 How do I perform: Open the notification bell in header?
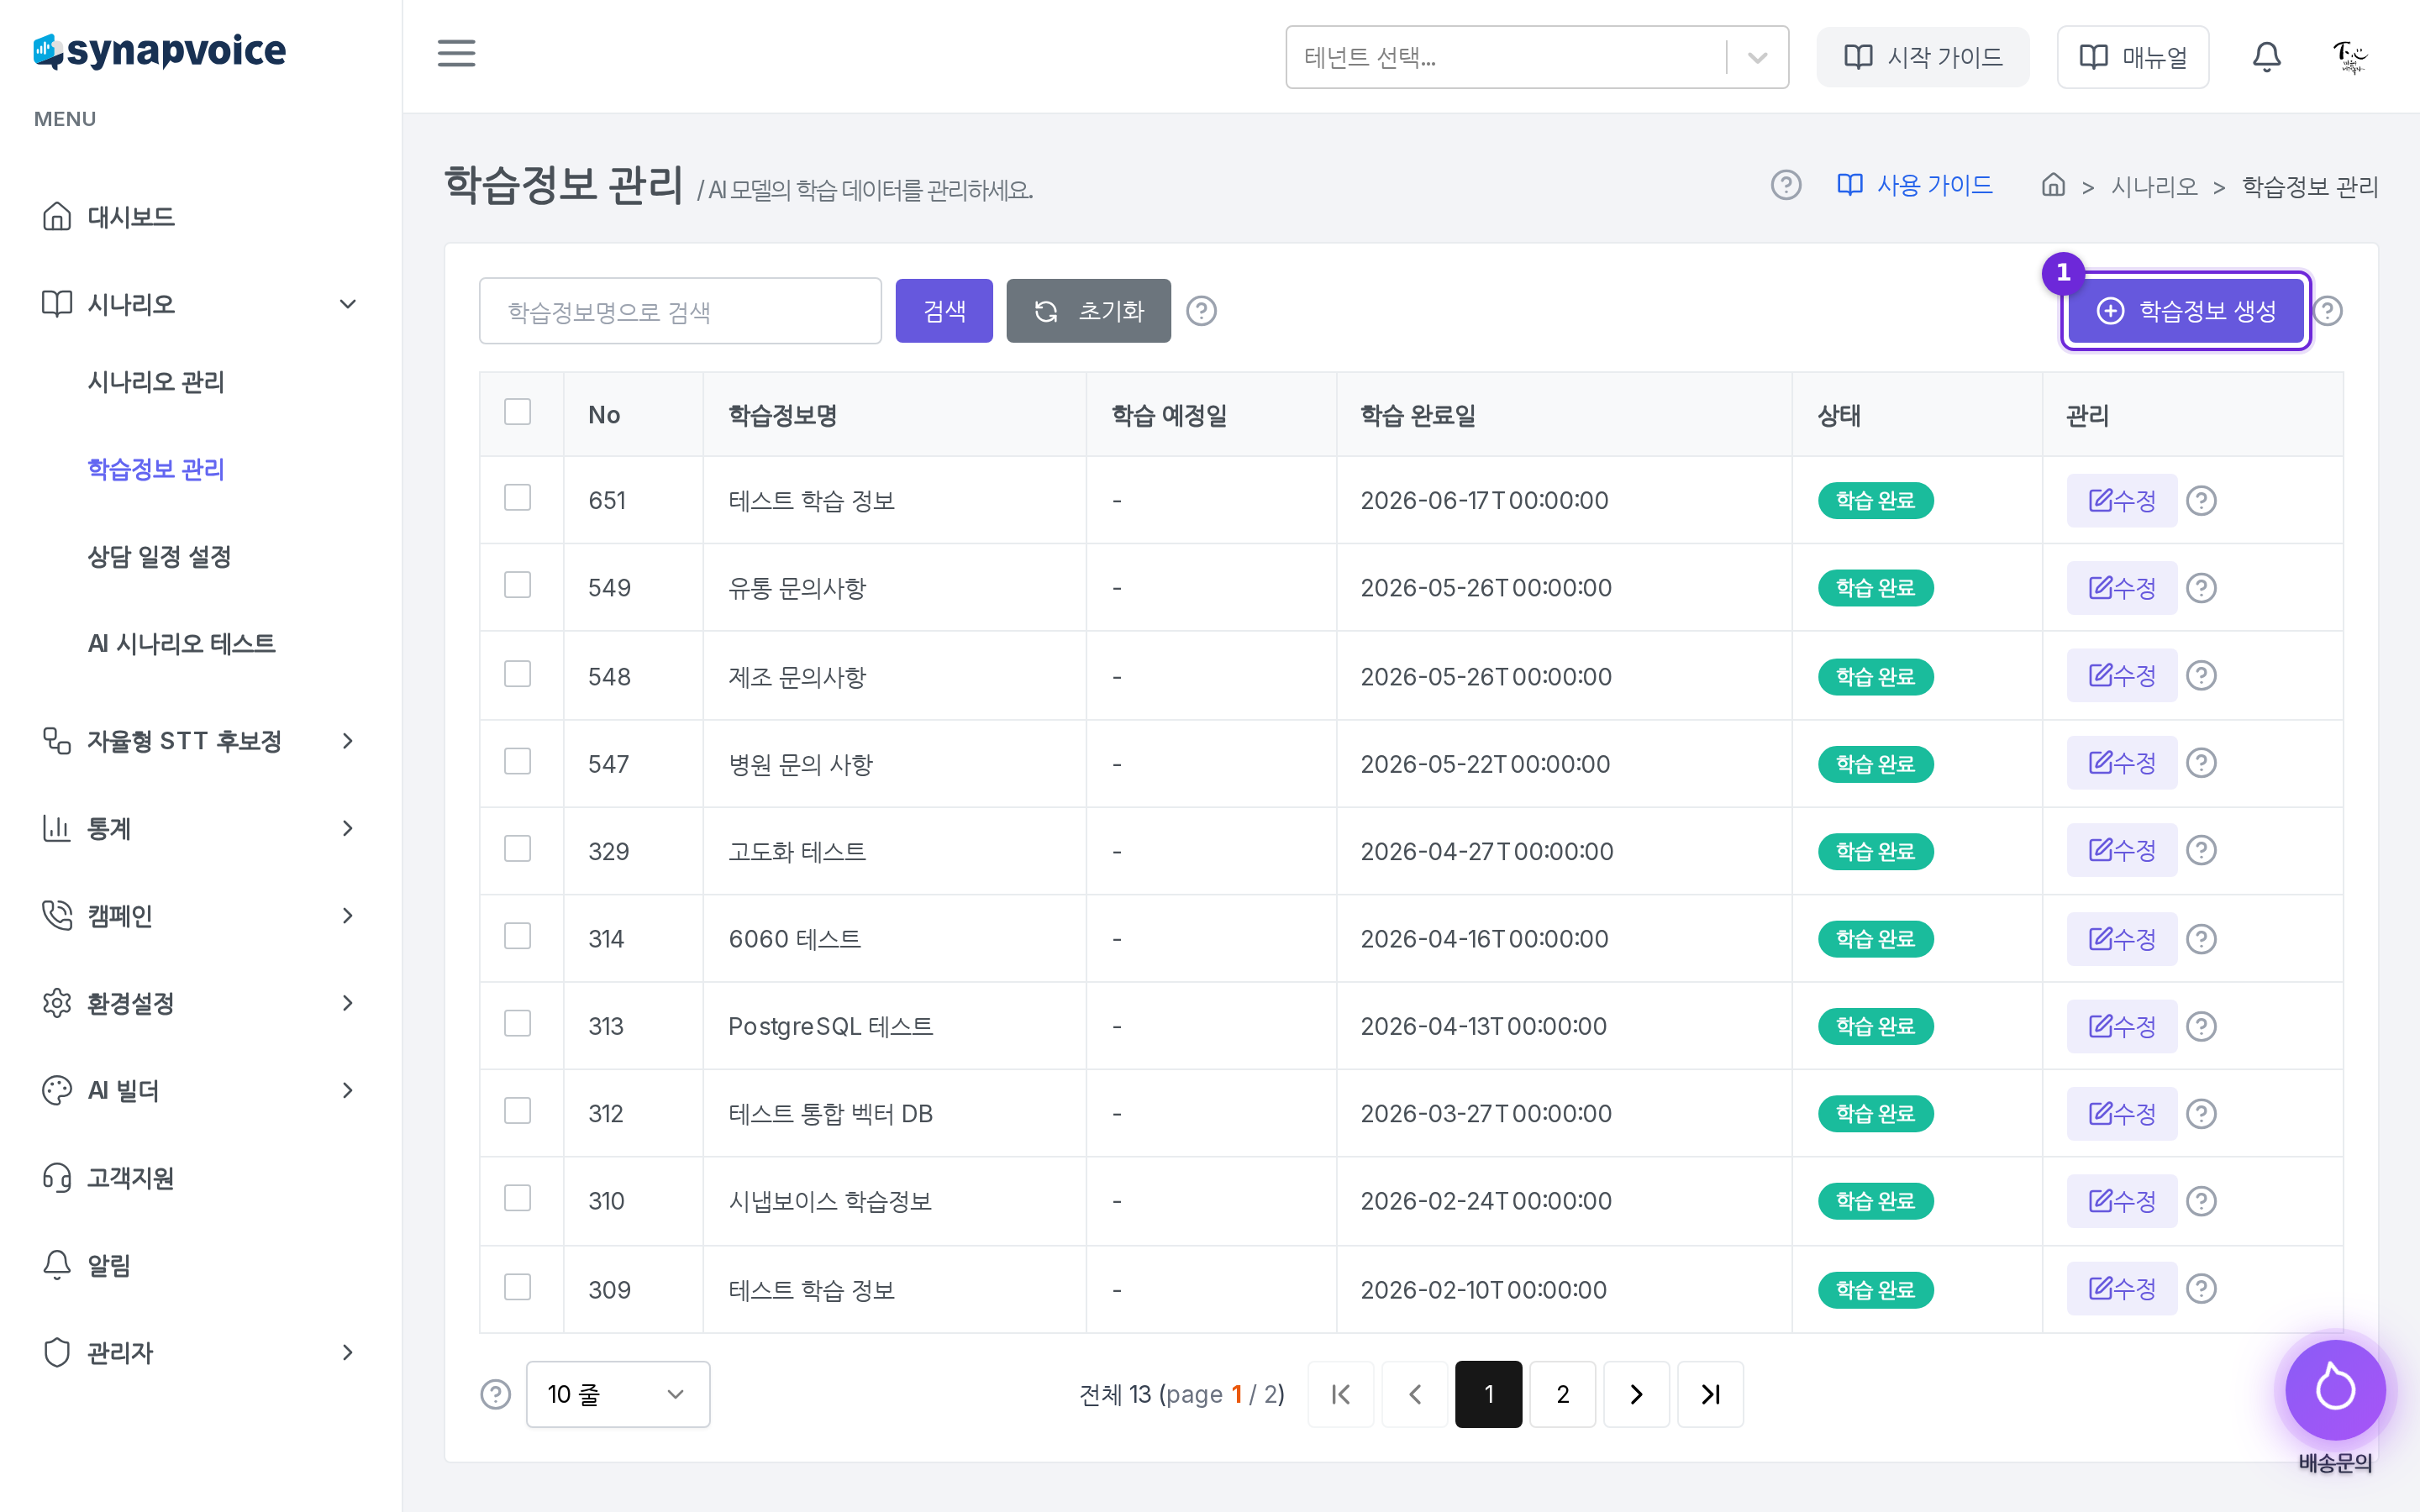tap(2266, 57)
